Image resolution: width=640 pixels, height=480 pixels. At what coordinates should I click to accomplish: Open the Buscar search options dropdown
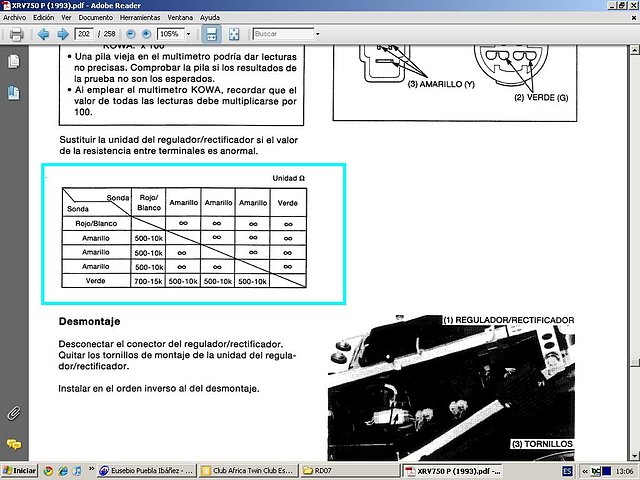pos(318,34)
